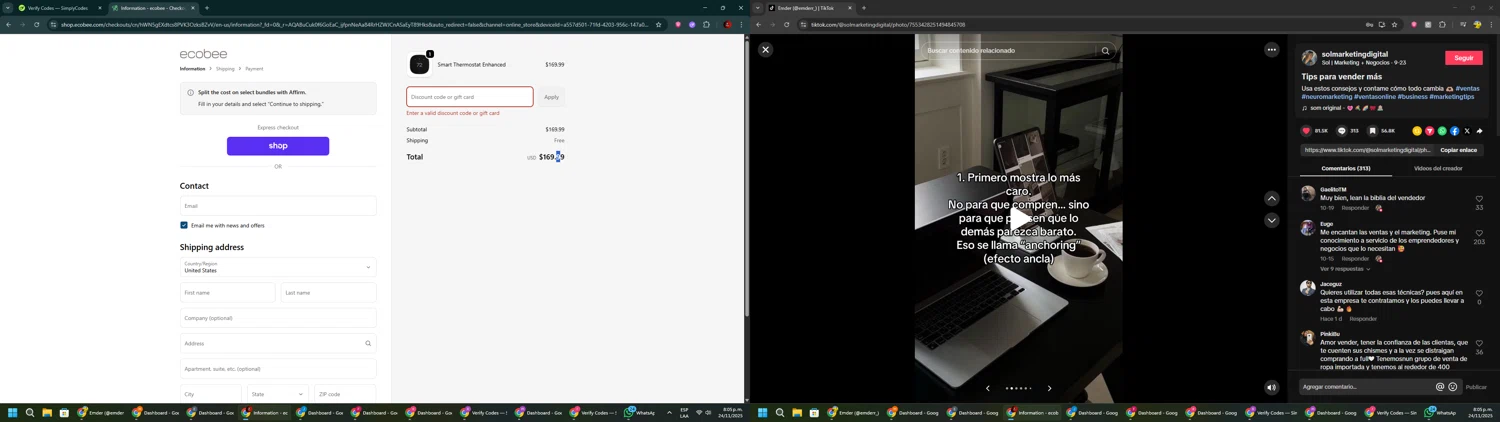Image resolution: width=1500 pixels, height=422 pixels.
Task: Click the search magnifier in related content bar
Action: 1105,50
